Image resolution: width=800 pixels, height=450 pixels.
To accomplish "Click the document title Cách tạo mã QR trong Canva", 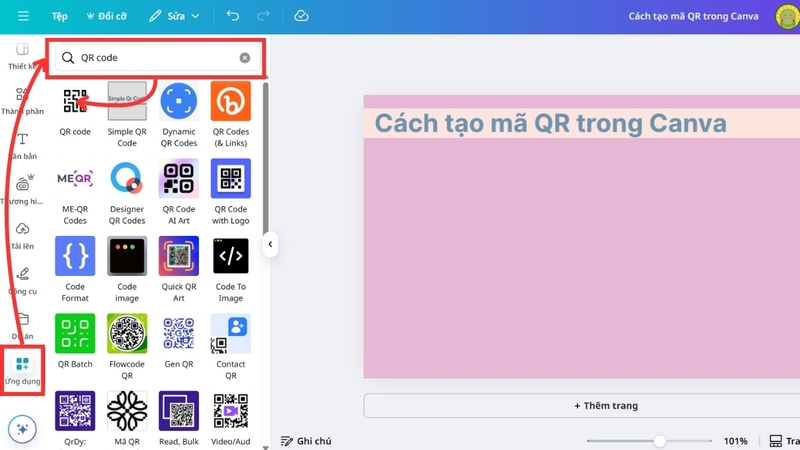I will (x=693, y=16).
